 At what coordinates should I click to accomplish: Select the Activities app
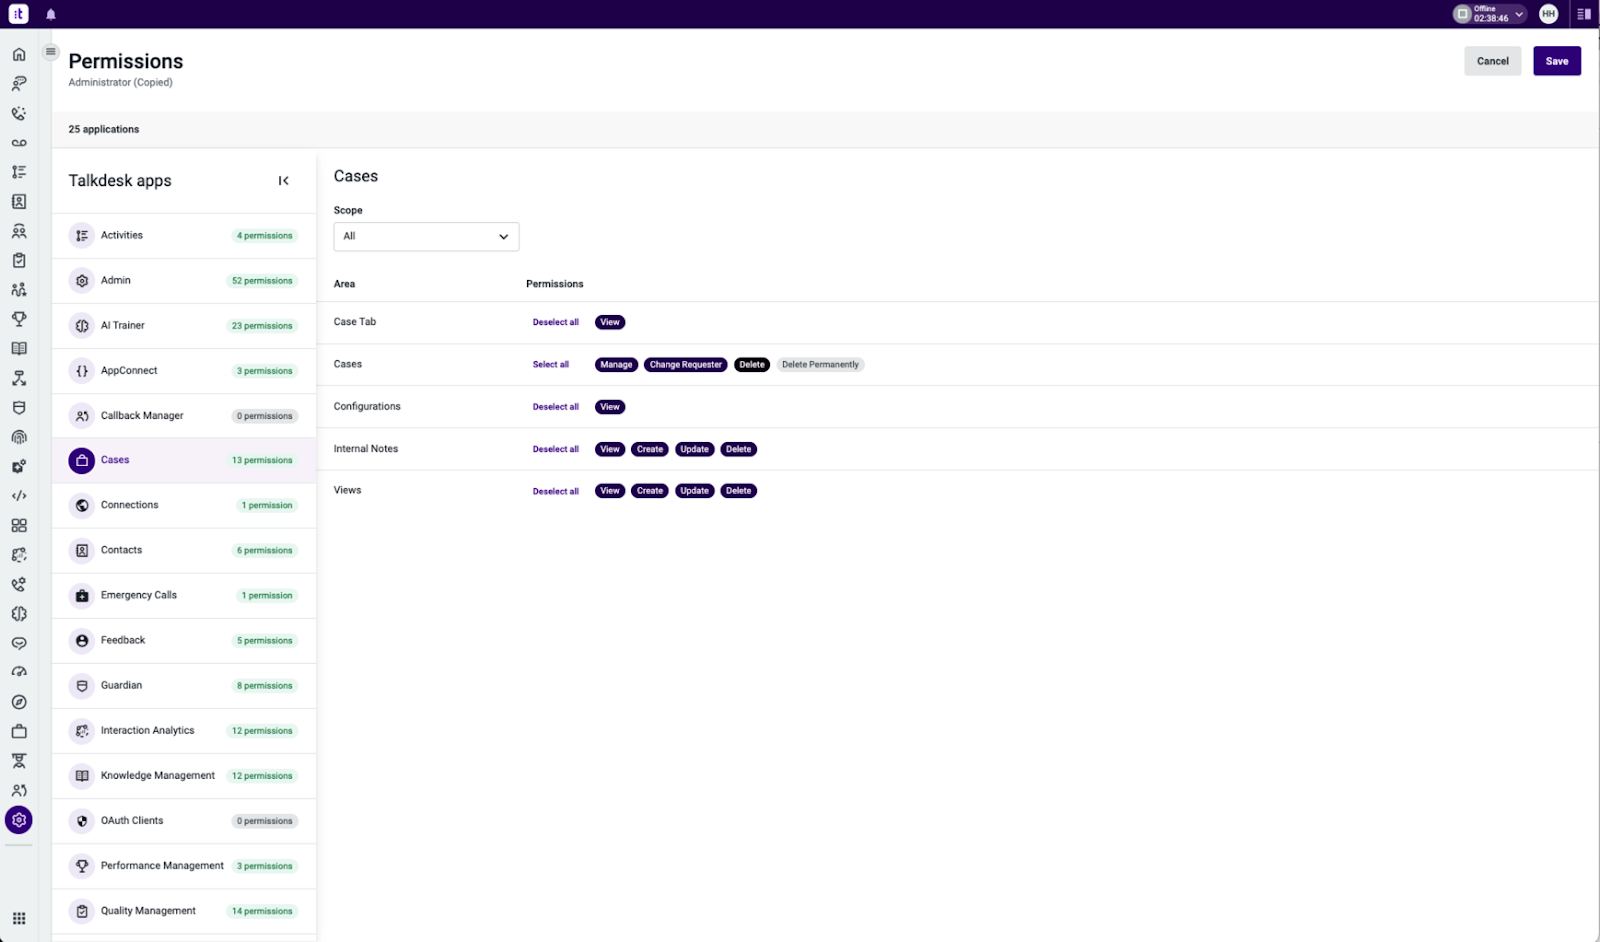click(184, 236)
